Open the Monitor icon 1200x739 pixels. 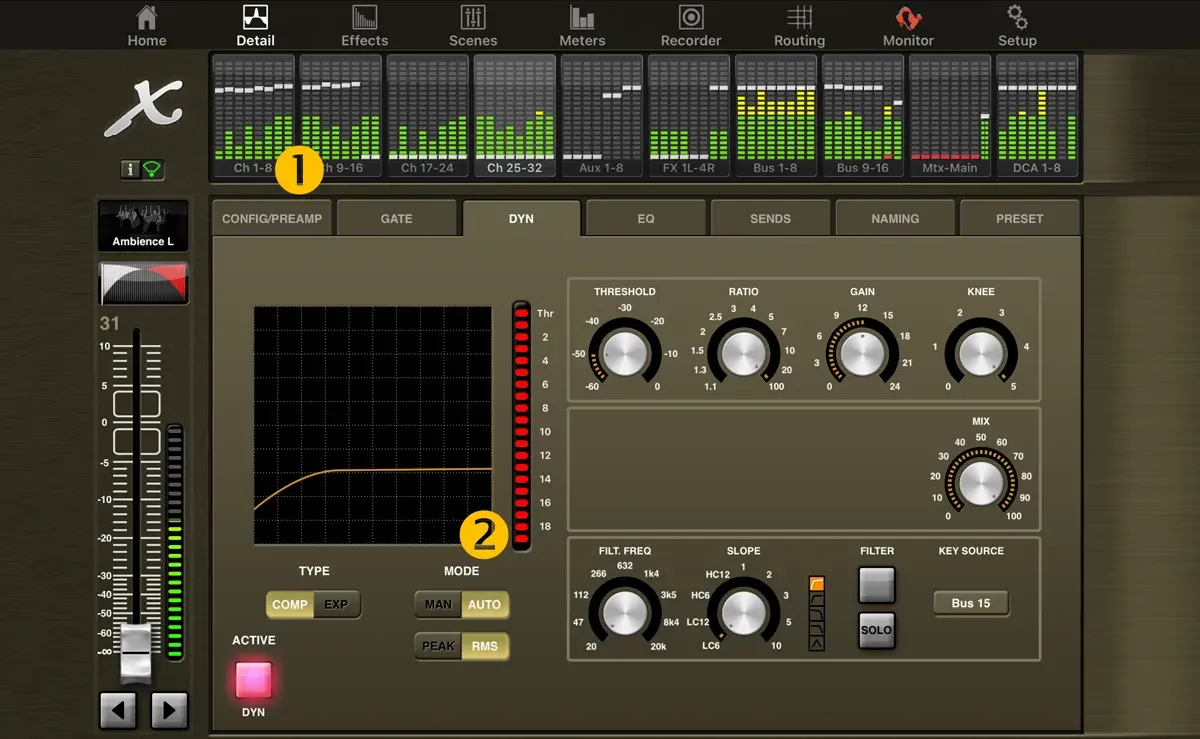pos(908,26)
